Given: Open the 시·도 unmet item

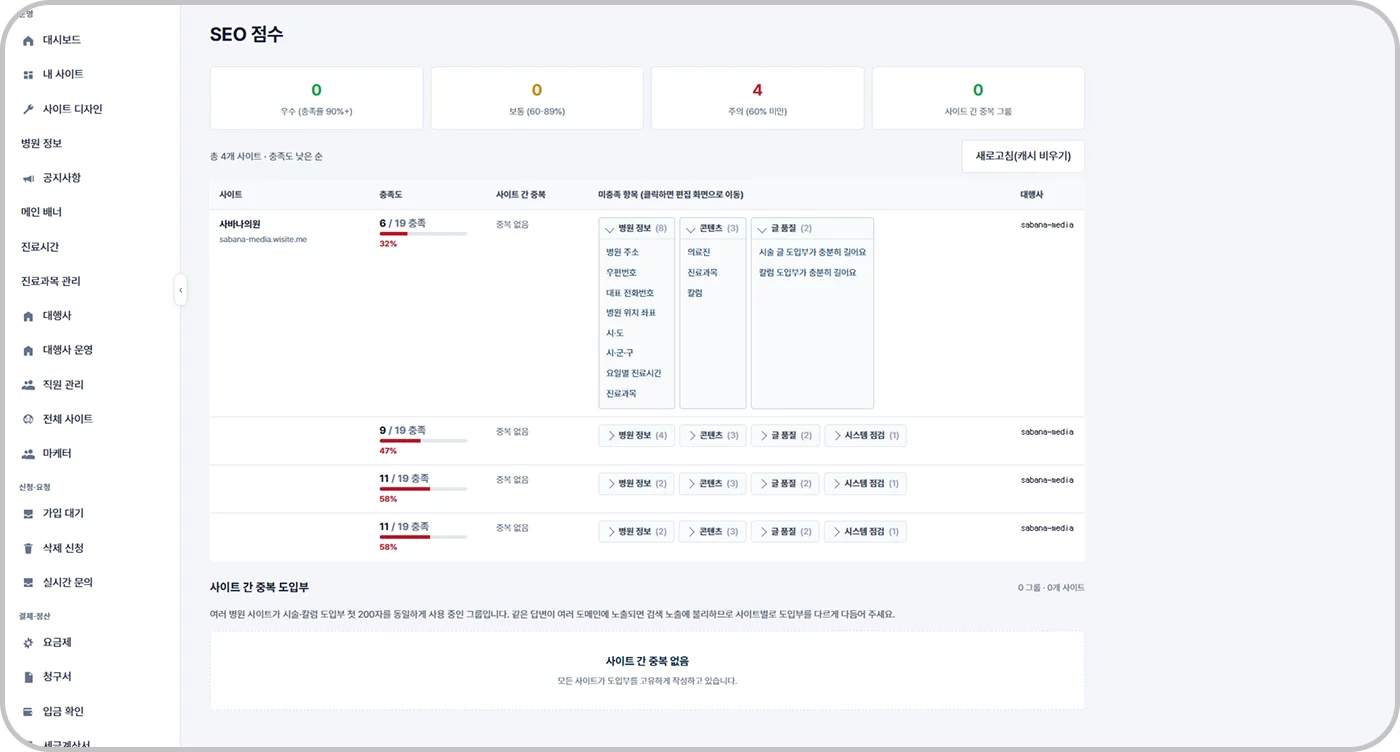Looking at the screenshot, I should [x=615, y=333].
